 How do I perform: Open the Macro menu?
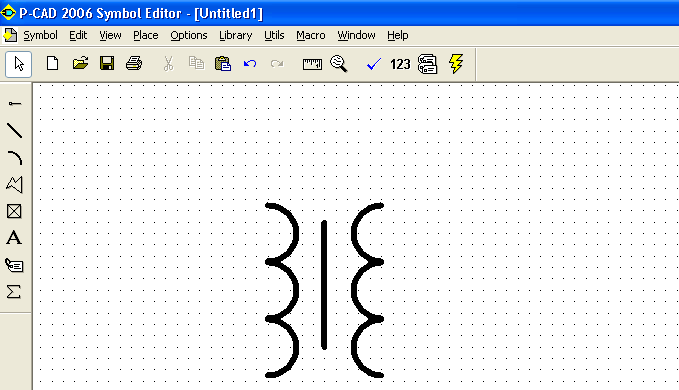coord(310,35)
